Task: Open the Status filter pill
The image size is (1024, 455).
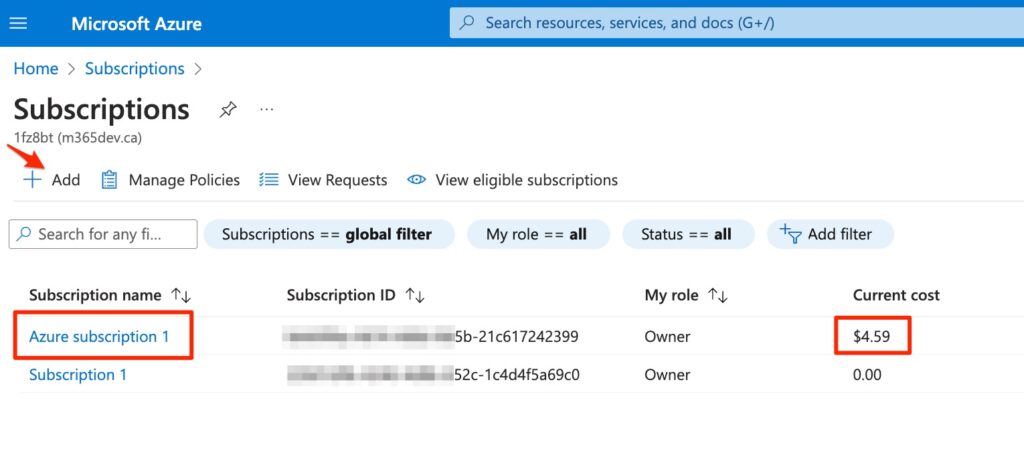Action: click(686, 234)
